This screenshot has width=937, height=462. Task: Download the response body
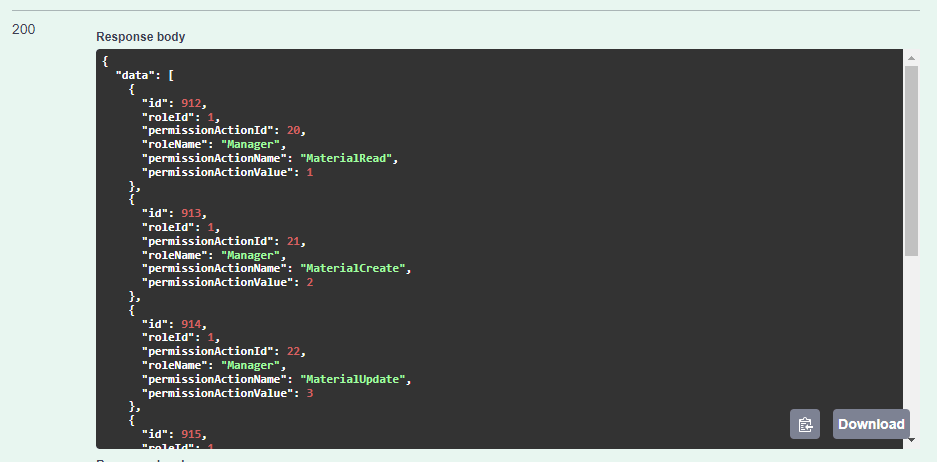pos(871,424)
